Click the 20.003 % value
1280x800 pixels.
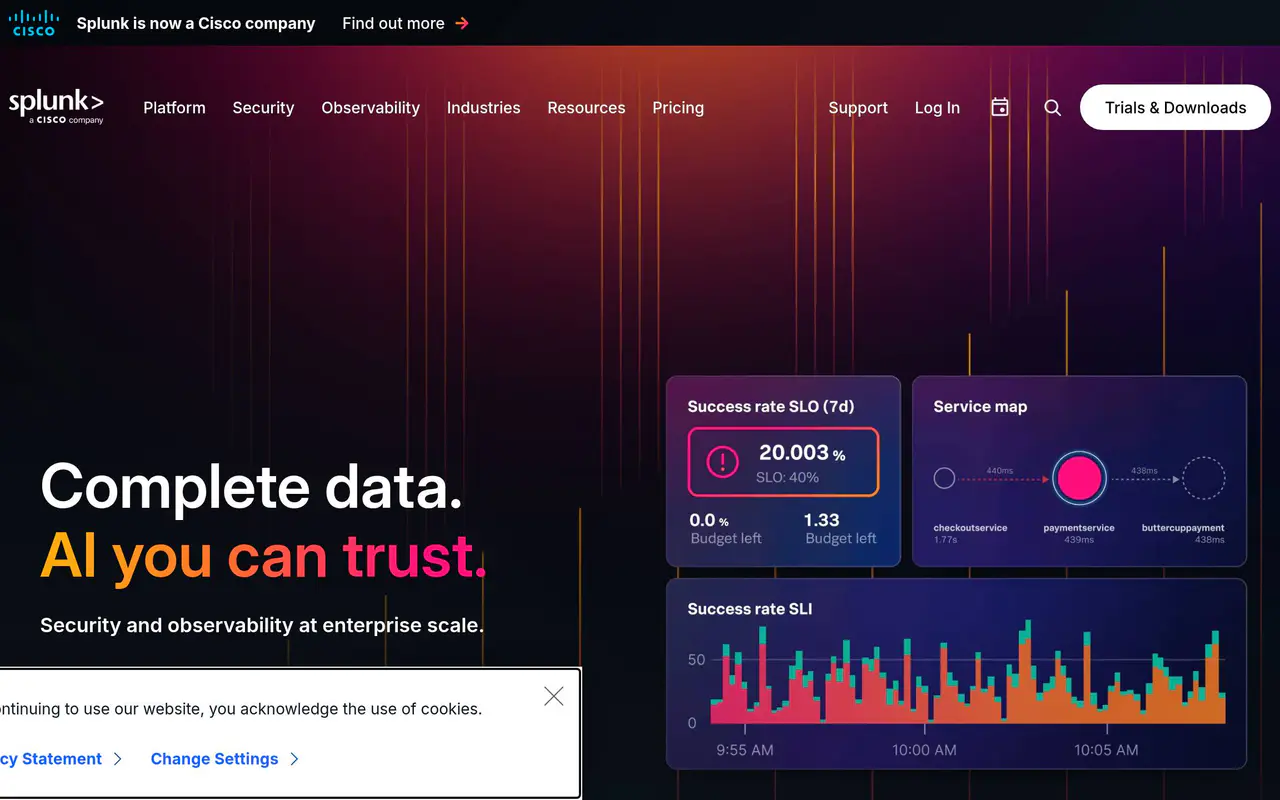802,453
